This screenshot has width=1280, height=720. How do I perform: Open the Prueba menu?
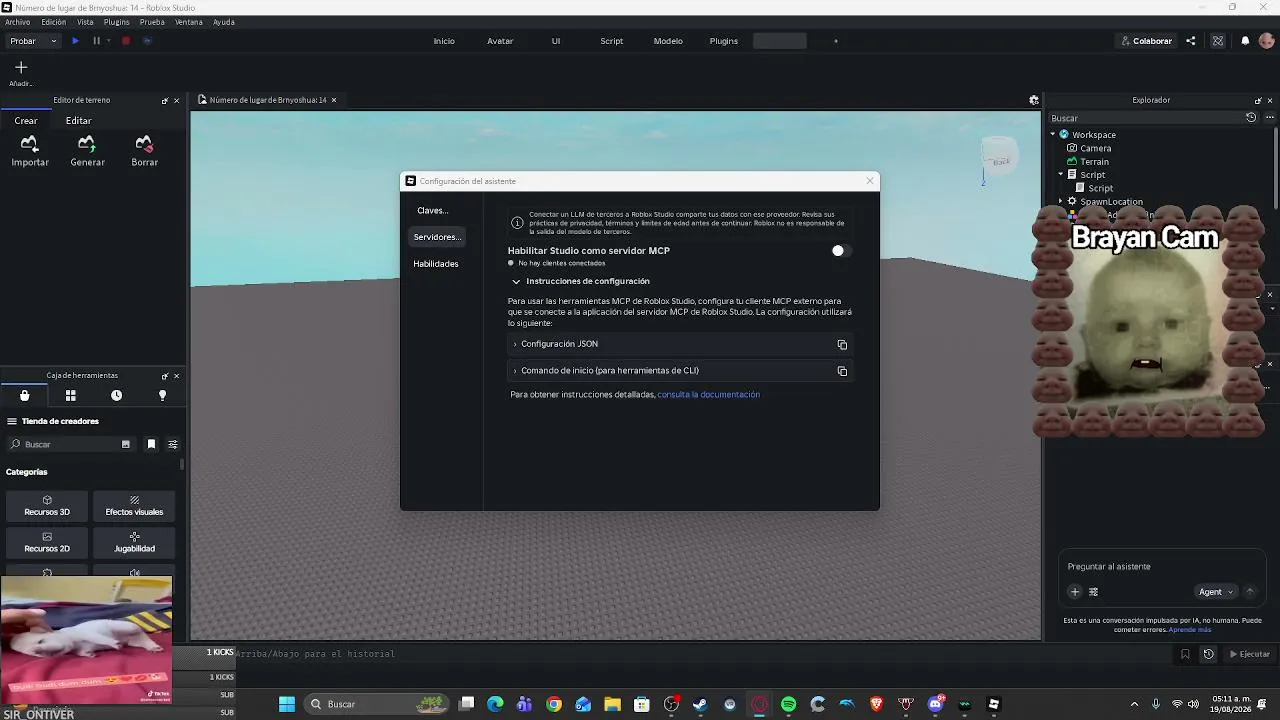(152, 22)
